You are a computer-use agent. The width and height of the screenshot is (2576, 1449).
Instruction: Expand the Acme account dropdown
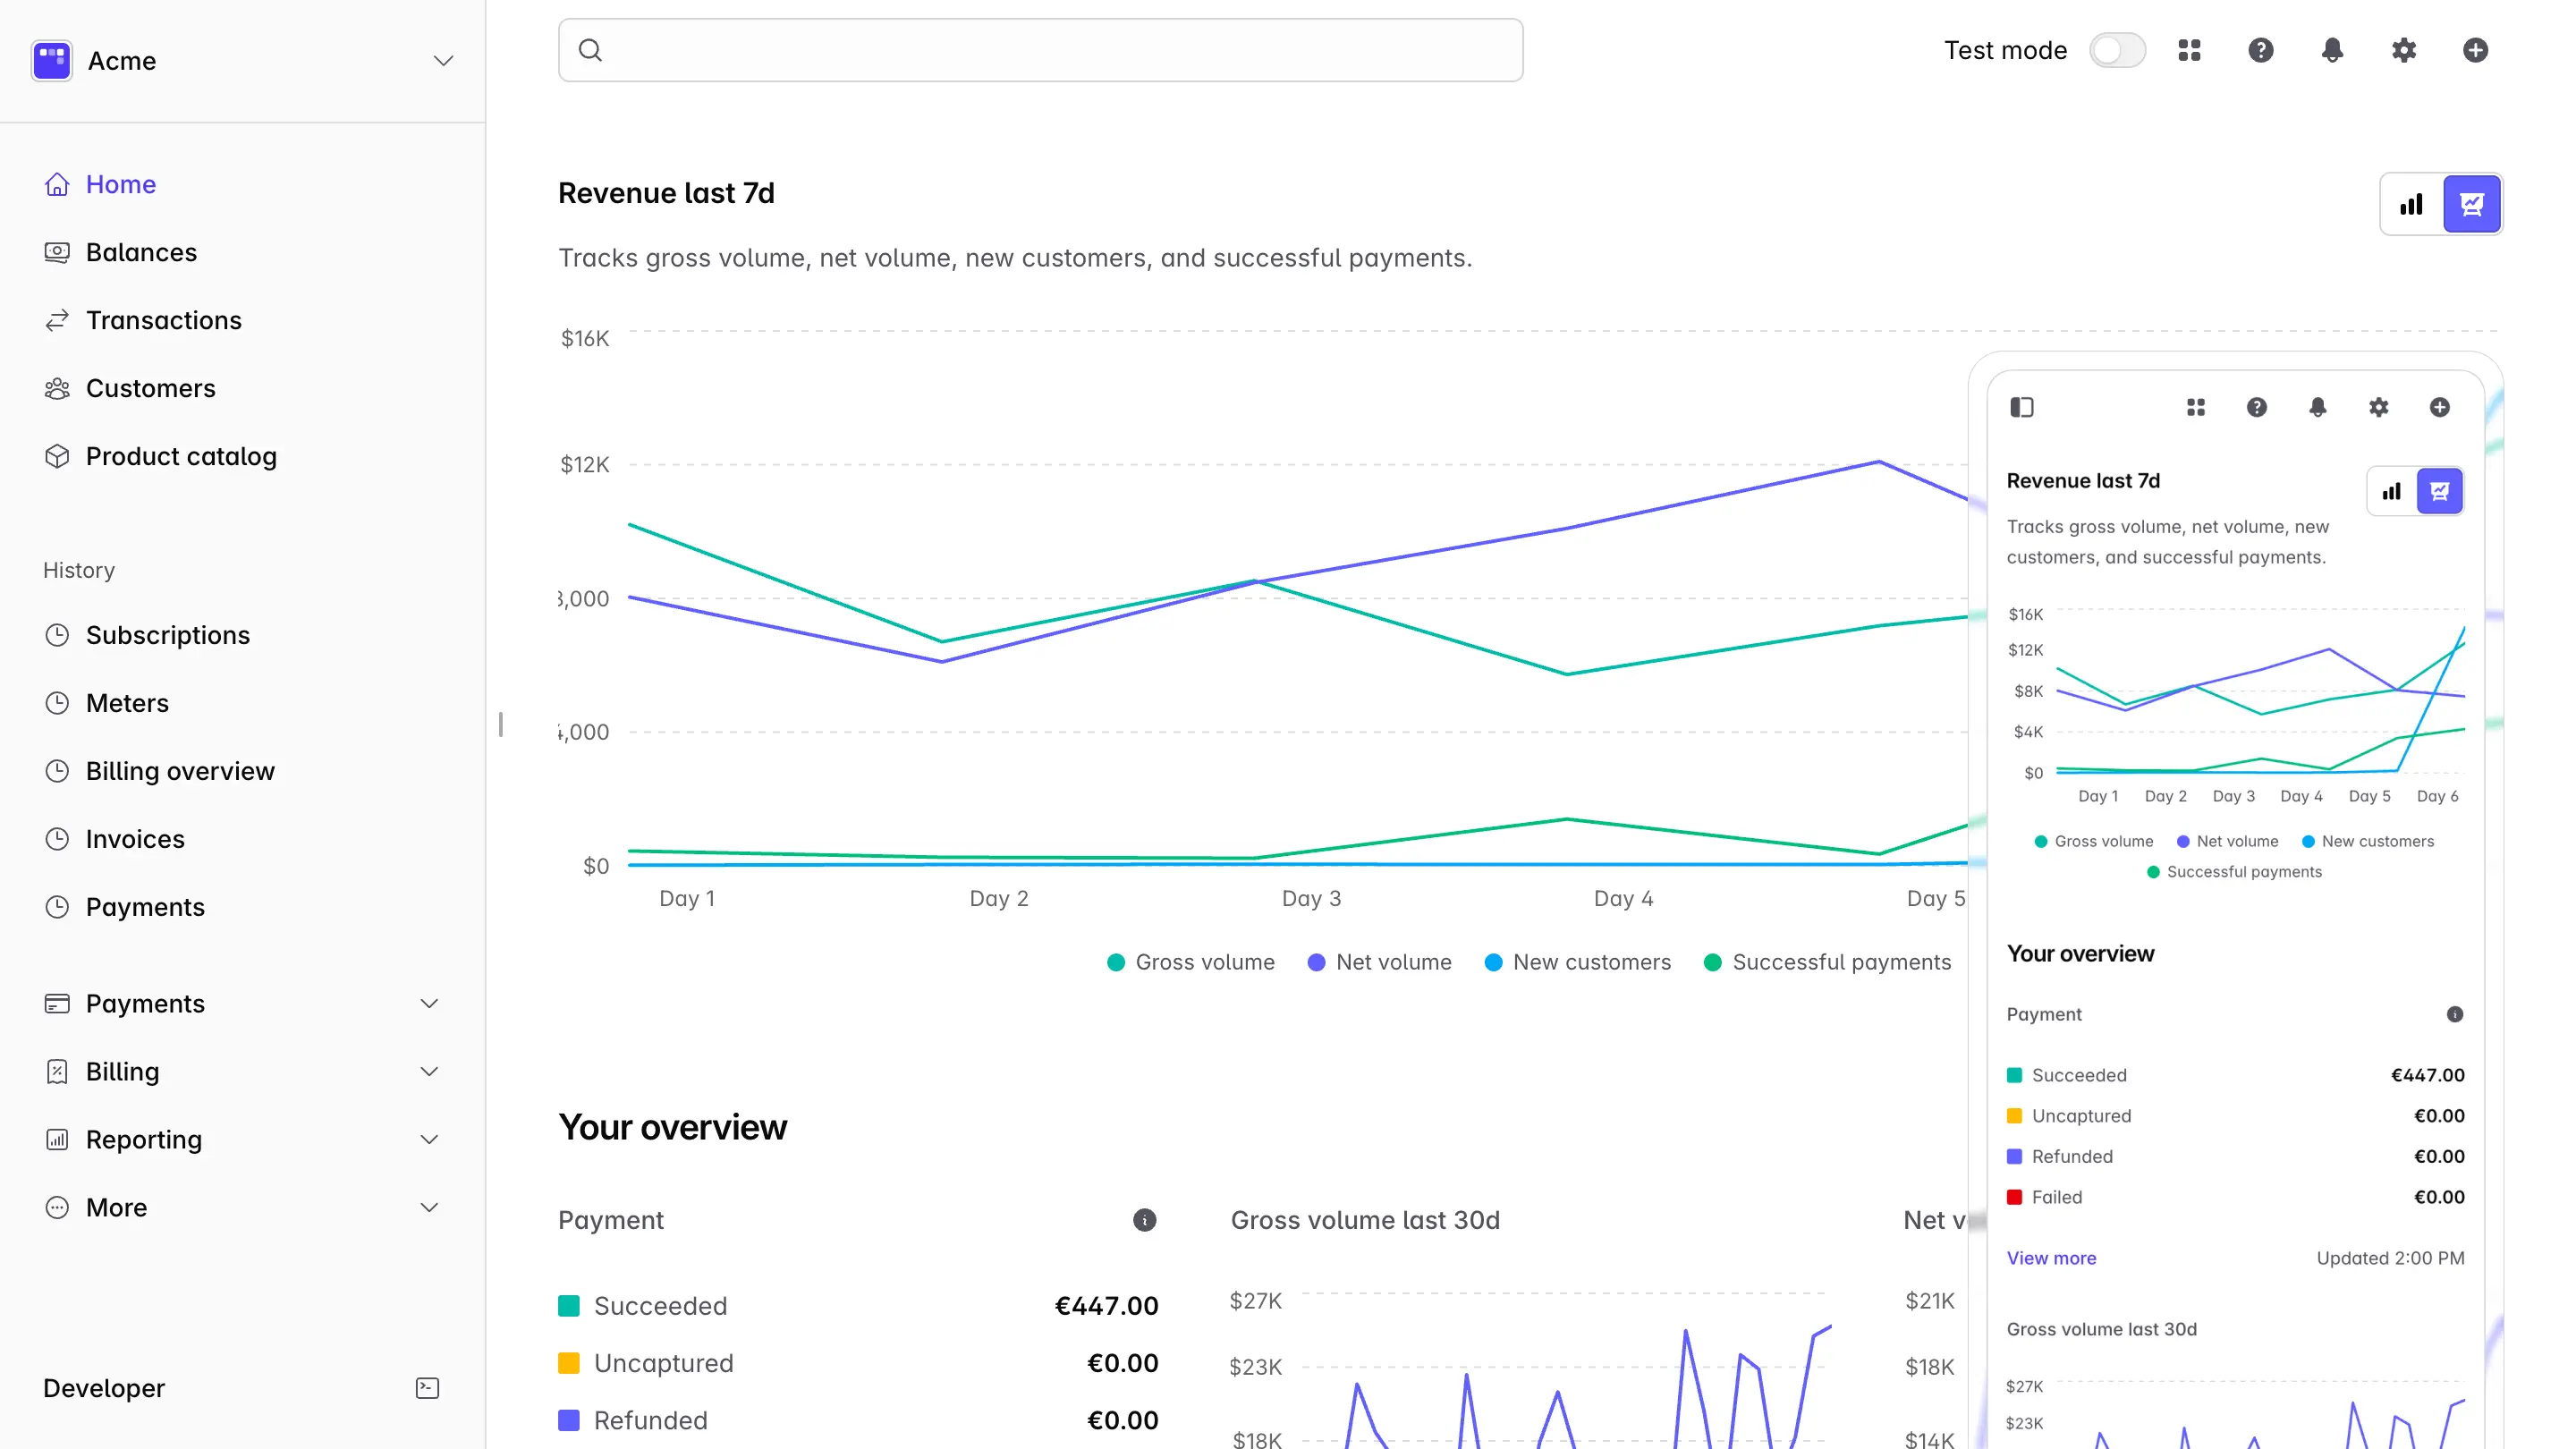[x=443, y=61]
